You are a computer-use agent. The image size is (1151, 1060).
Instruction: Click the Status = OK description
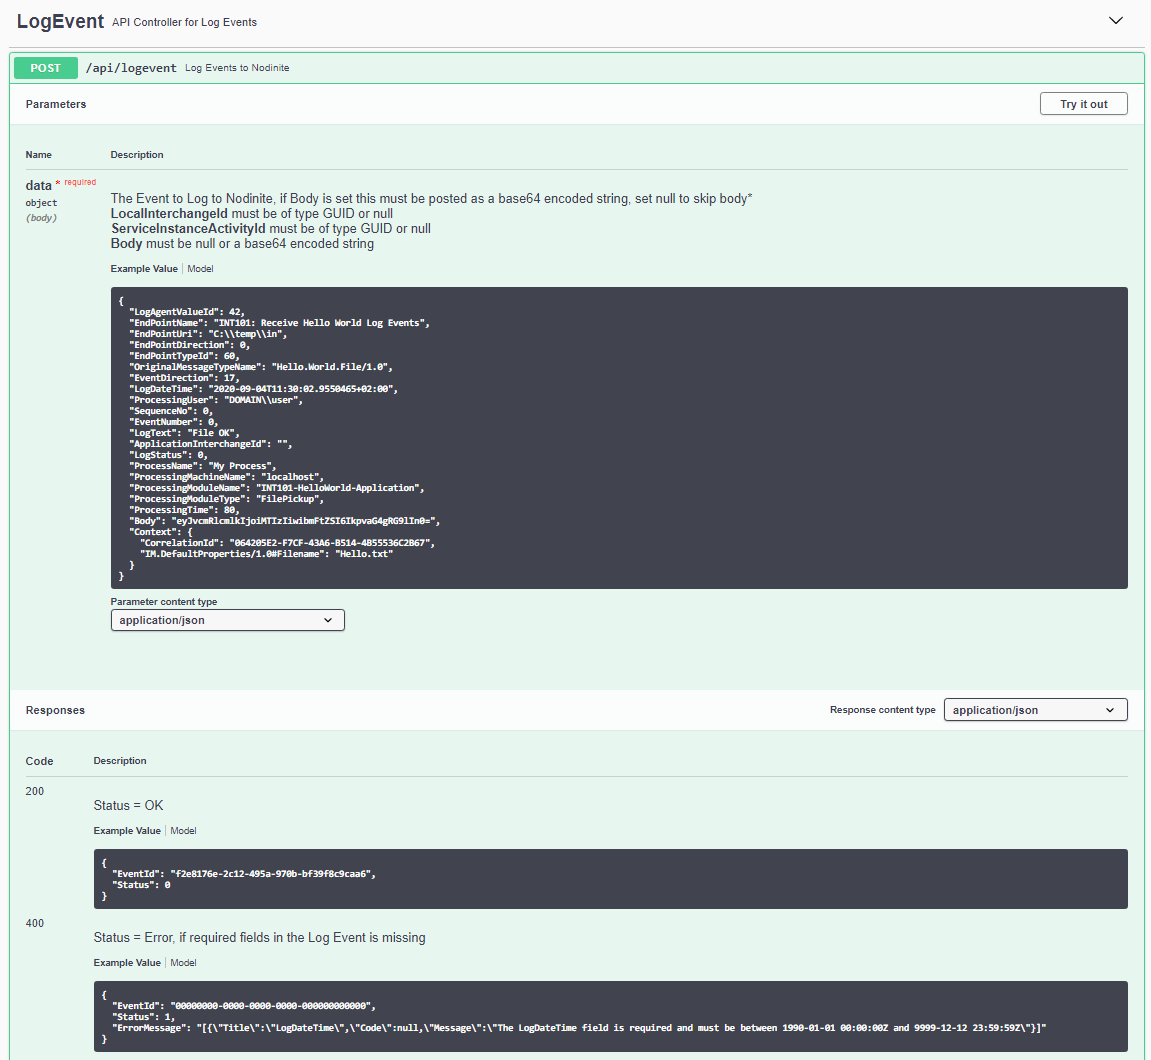point(128,805)
